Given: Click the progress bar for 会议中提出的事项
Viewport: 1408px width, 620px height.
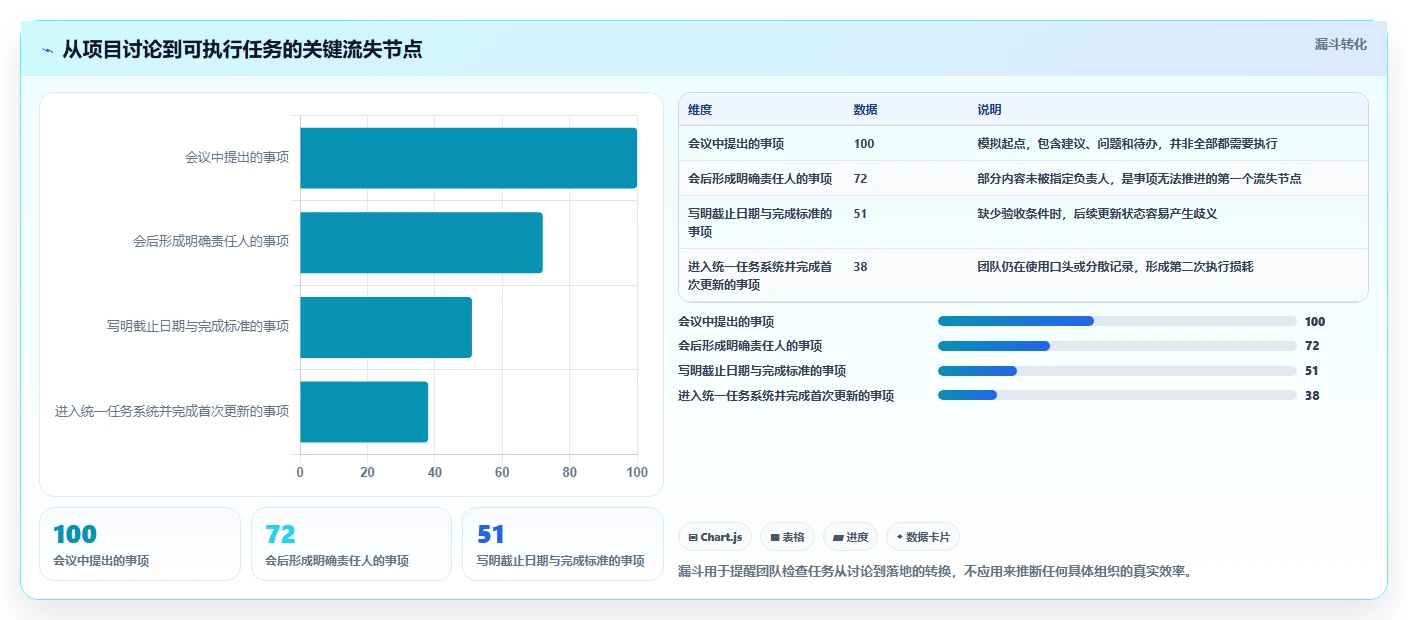Looking at the screenshot, I should (x=1117, y=321).
